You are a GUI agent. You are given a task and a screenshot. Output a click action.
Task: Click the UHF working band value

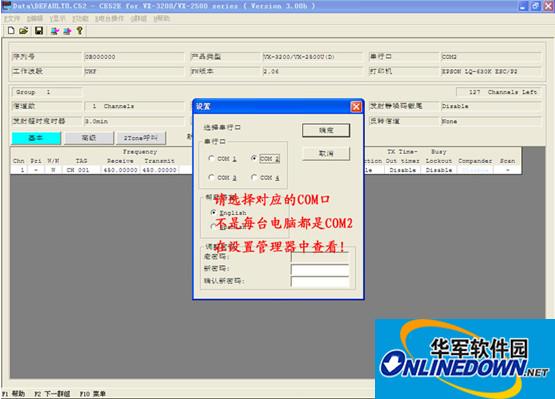coord(134,71)
